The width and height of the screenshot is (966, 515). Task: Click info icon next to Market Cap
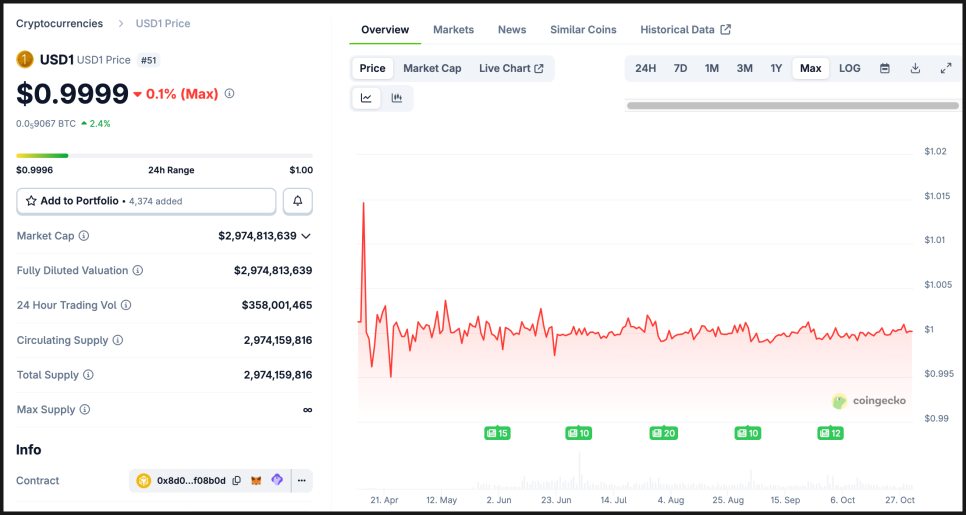[x=84, y=236]
